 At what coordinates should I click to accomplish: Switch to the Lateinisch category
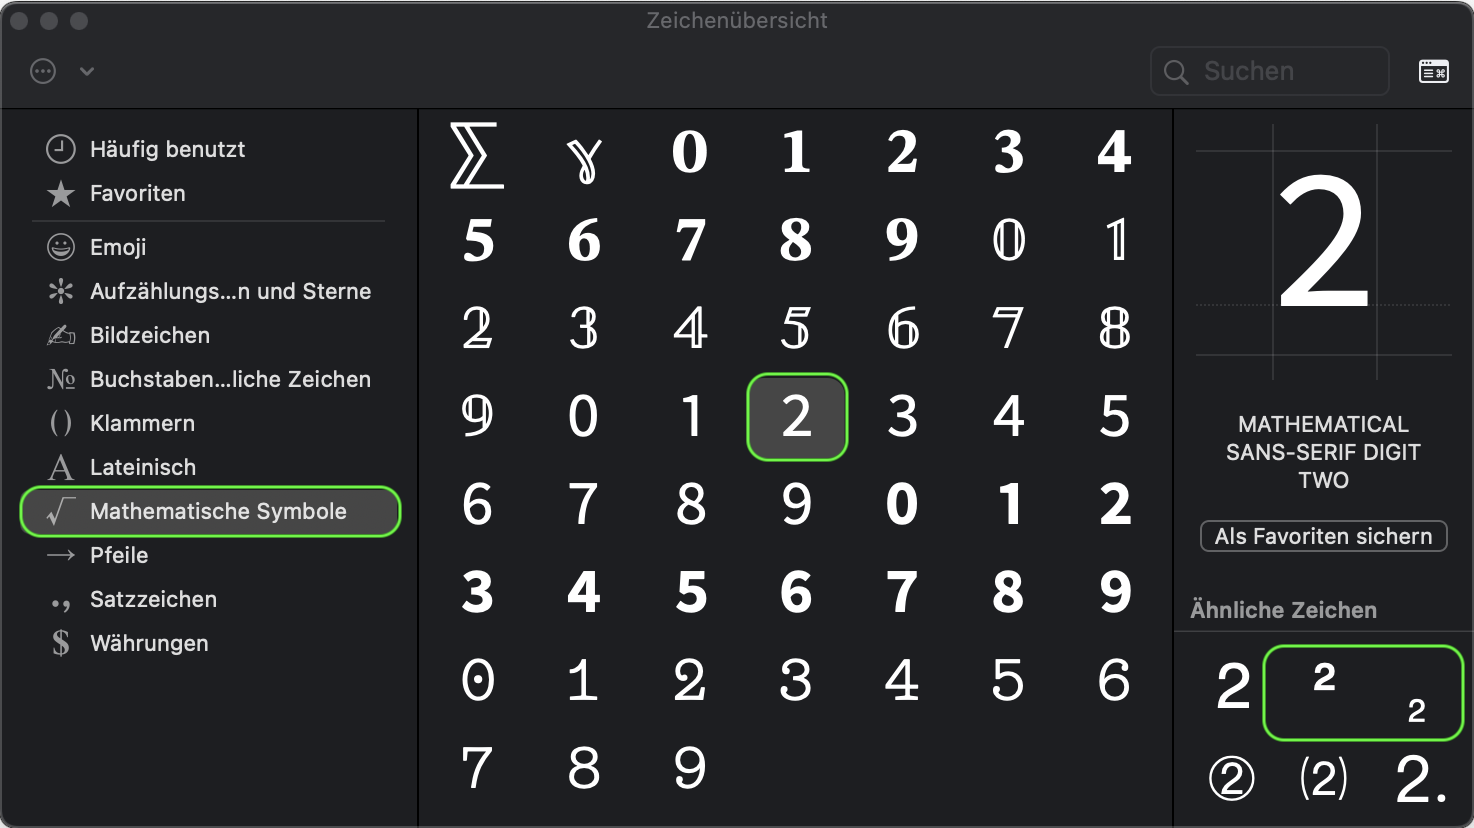[143, 467]
